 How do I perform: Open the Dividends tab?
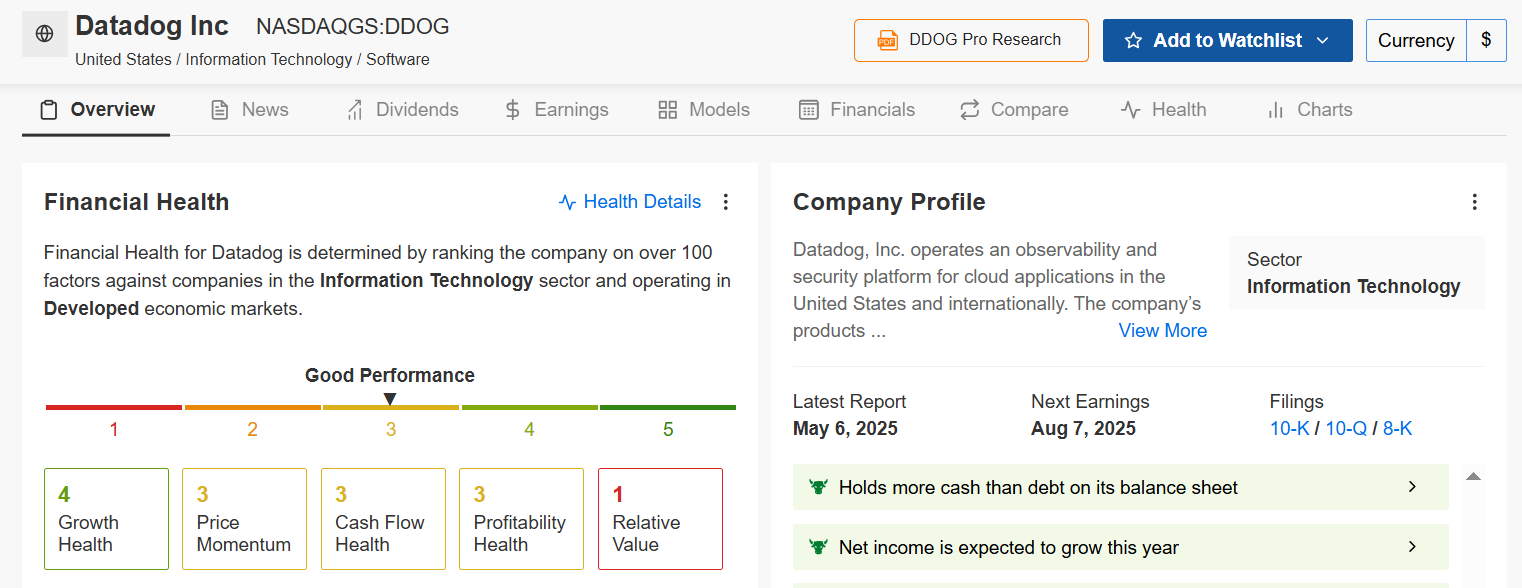[x=401, y=110]
